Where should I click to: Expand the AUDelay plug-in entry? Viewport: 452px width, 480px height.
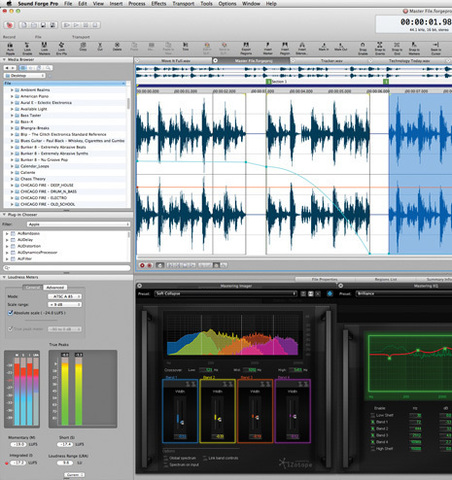pos(7,240)
